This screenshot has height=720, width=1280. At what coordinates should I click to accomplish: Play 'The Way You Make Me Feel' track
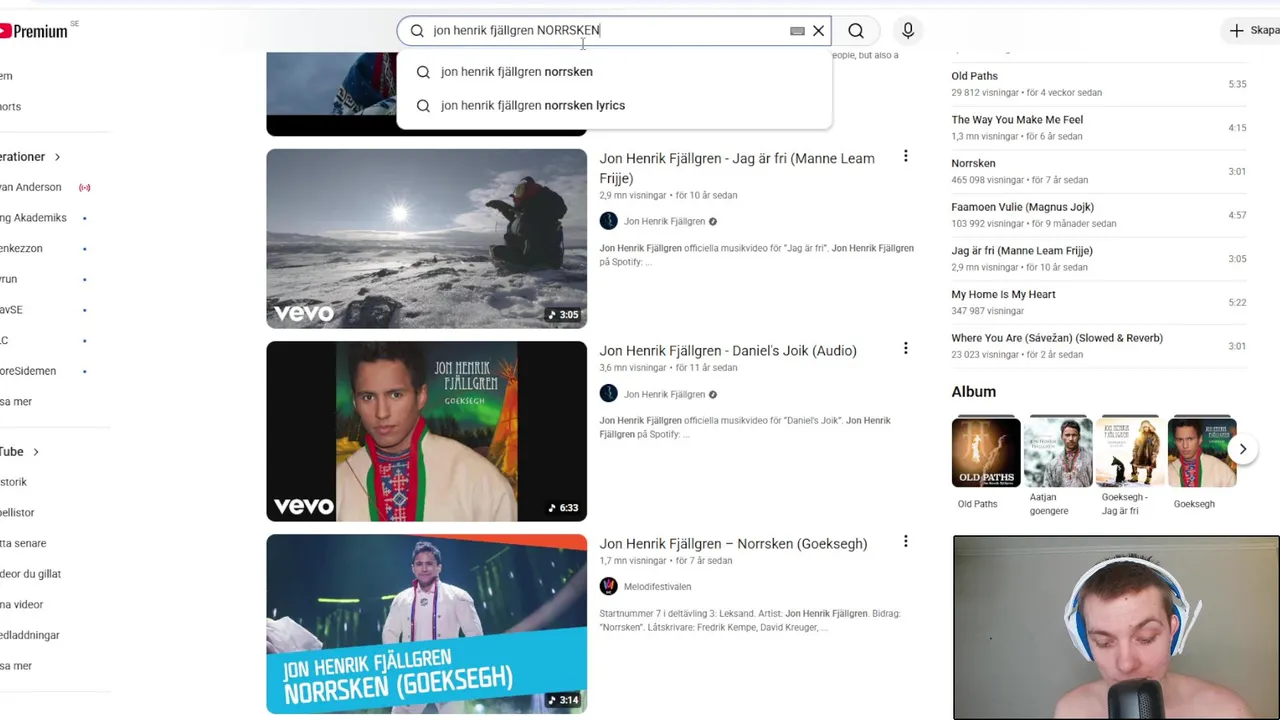pyautogui.click(x=1098, y=128)
